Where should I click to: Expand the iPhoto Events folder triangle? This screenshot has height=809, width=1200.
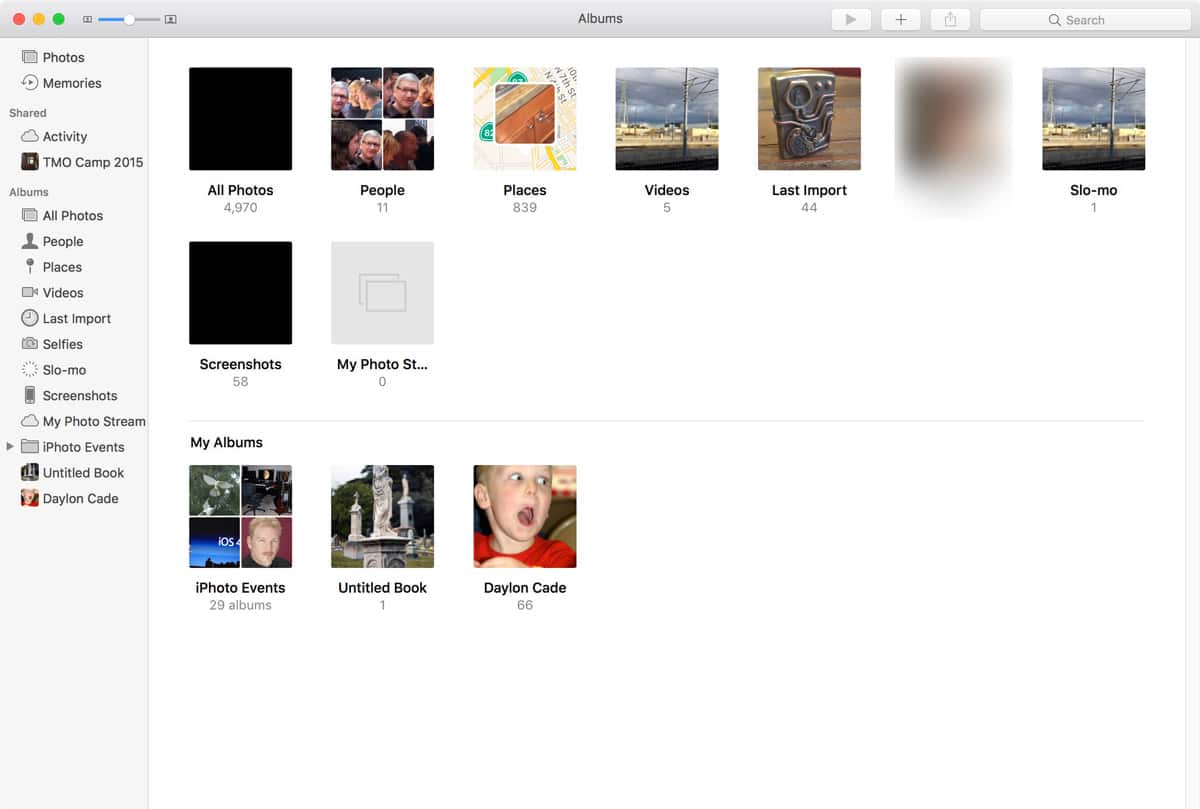point(10,447)
